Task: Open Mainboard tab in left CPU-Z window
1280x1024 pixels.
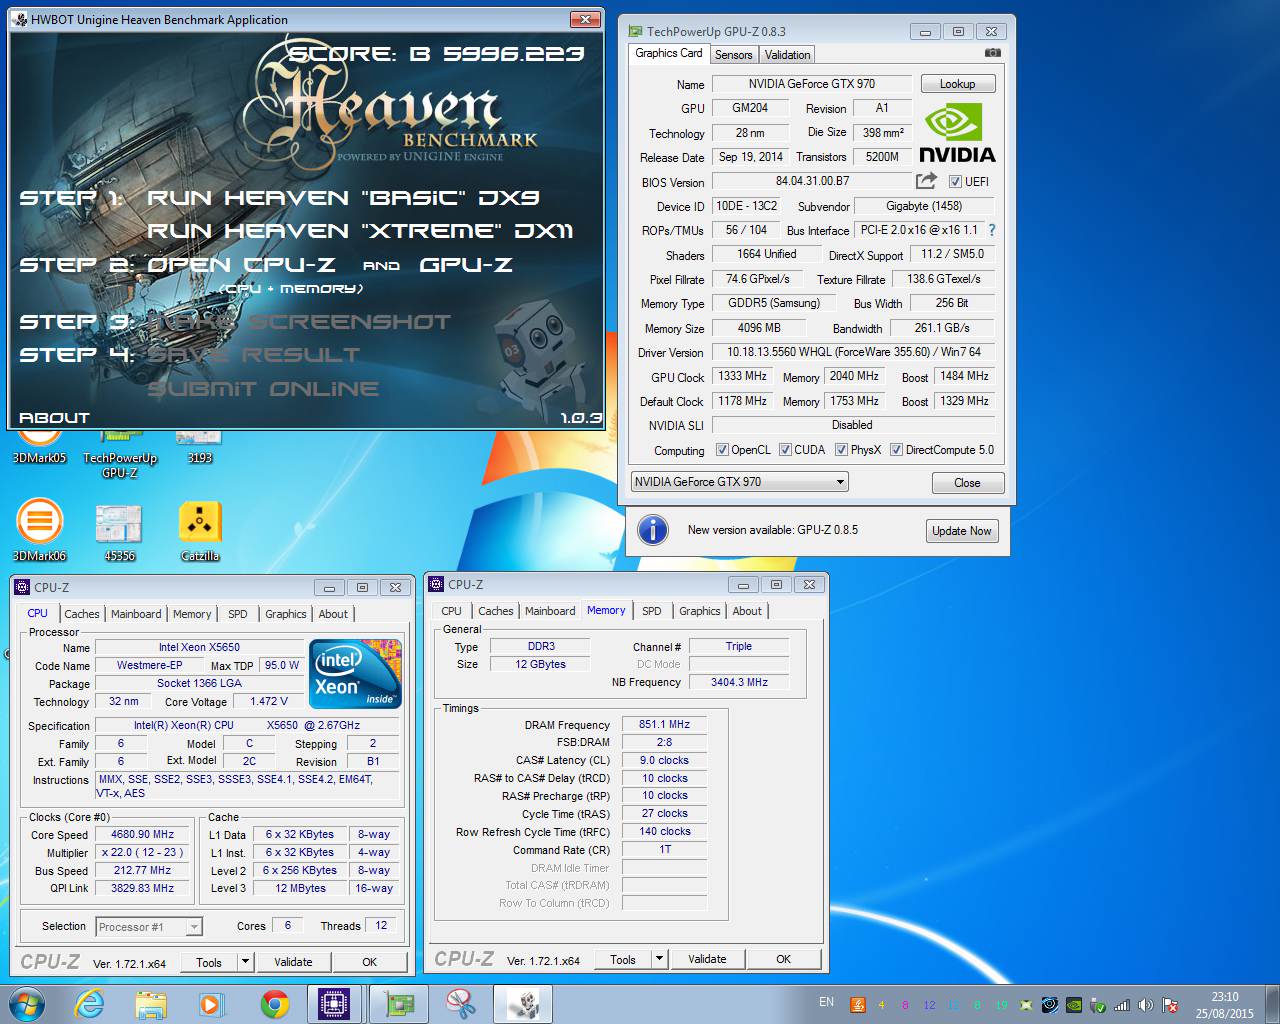Action: pyautogui.click(x=136, y=614)
